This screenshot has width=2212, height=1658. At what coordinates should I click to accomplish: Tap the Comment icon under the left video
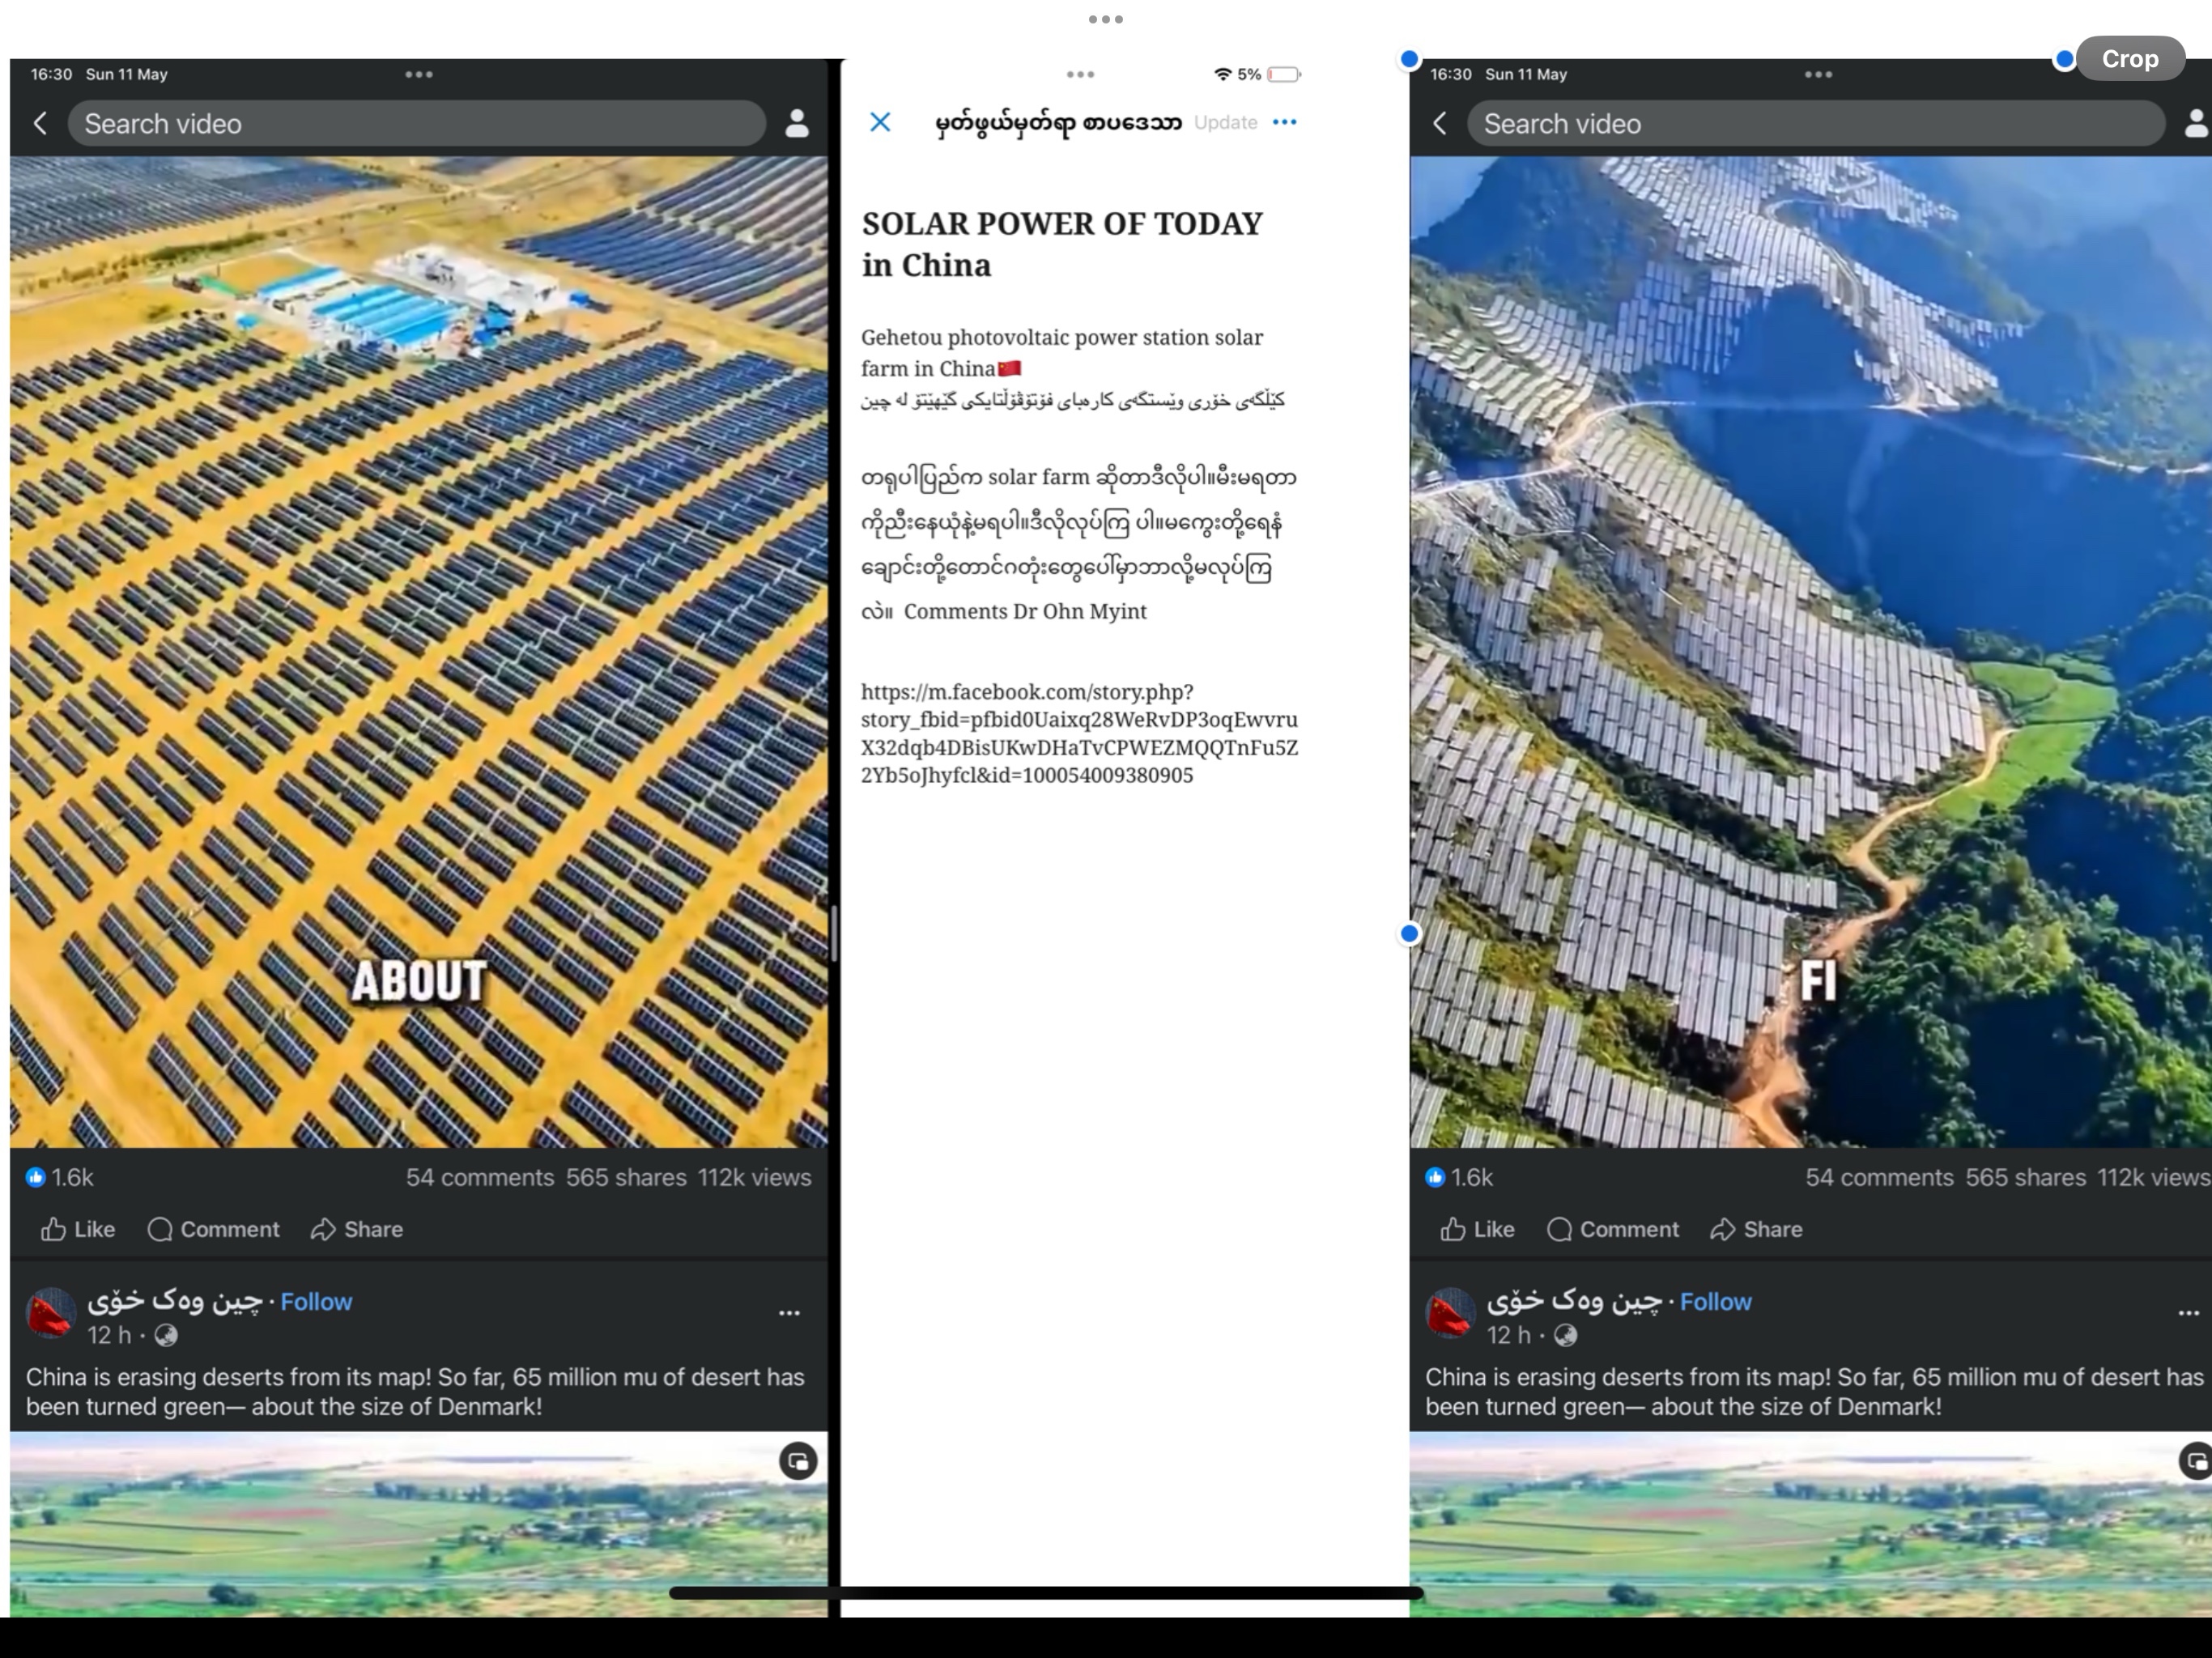pyautogui.click(x=159, y=1229)
